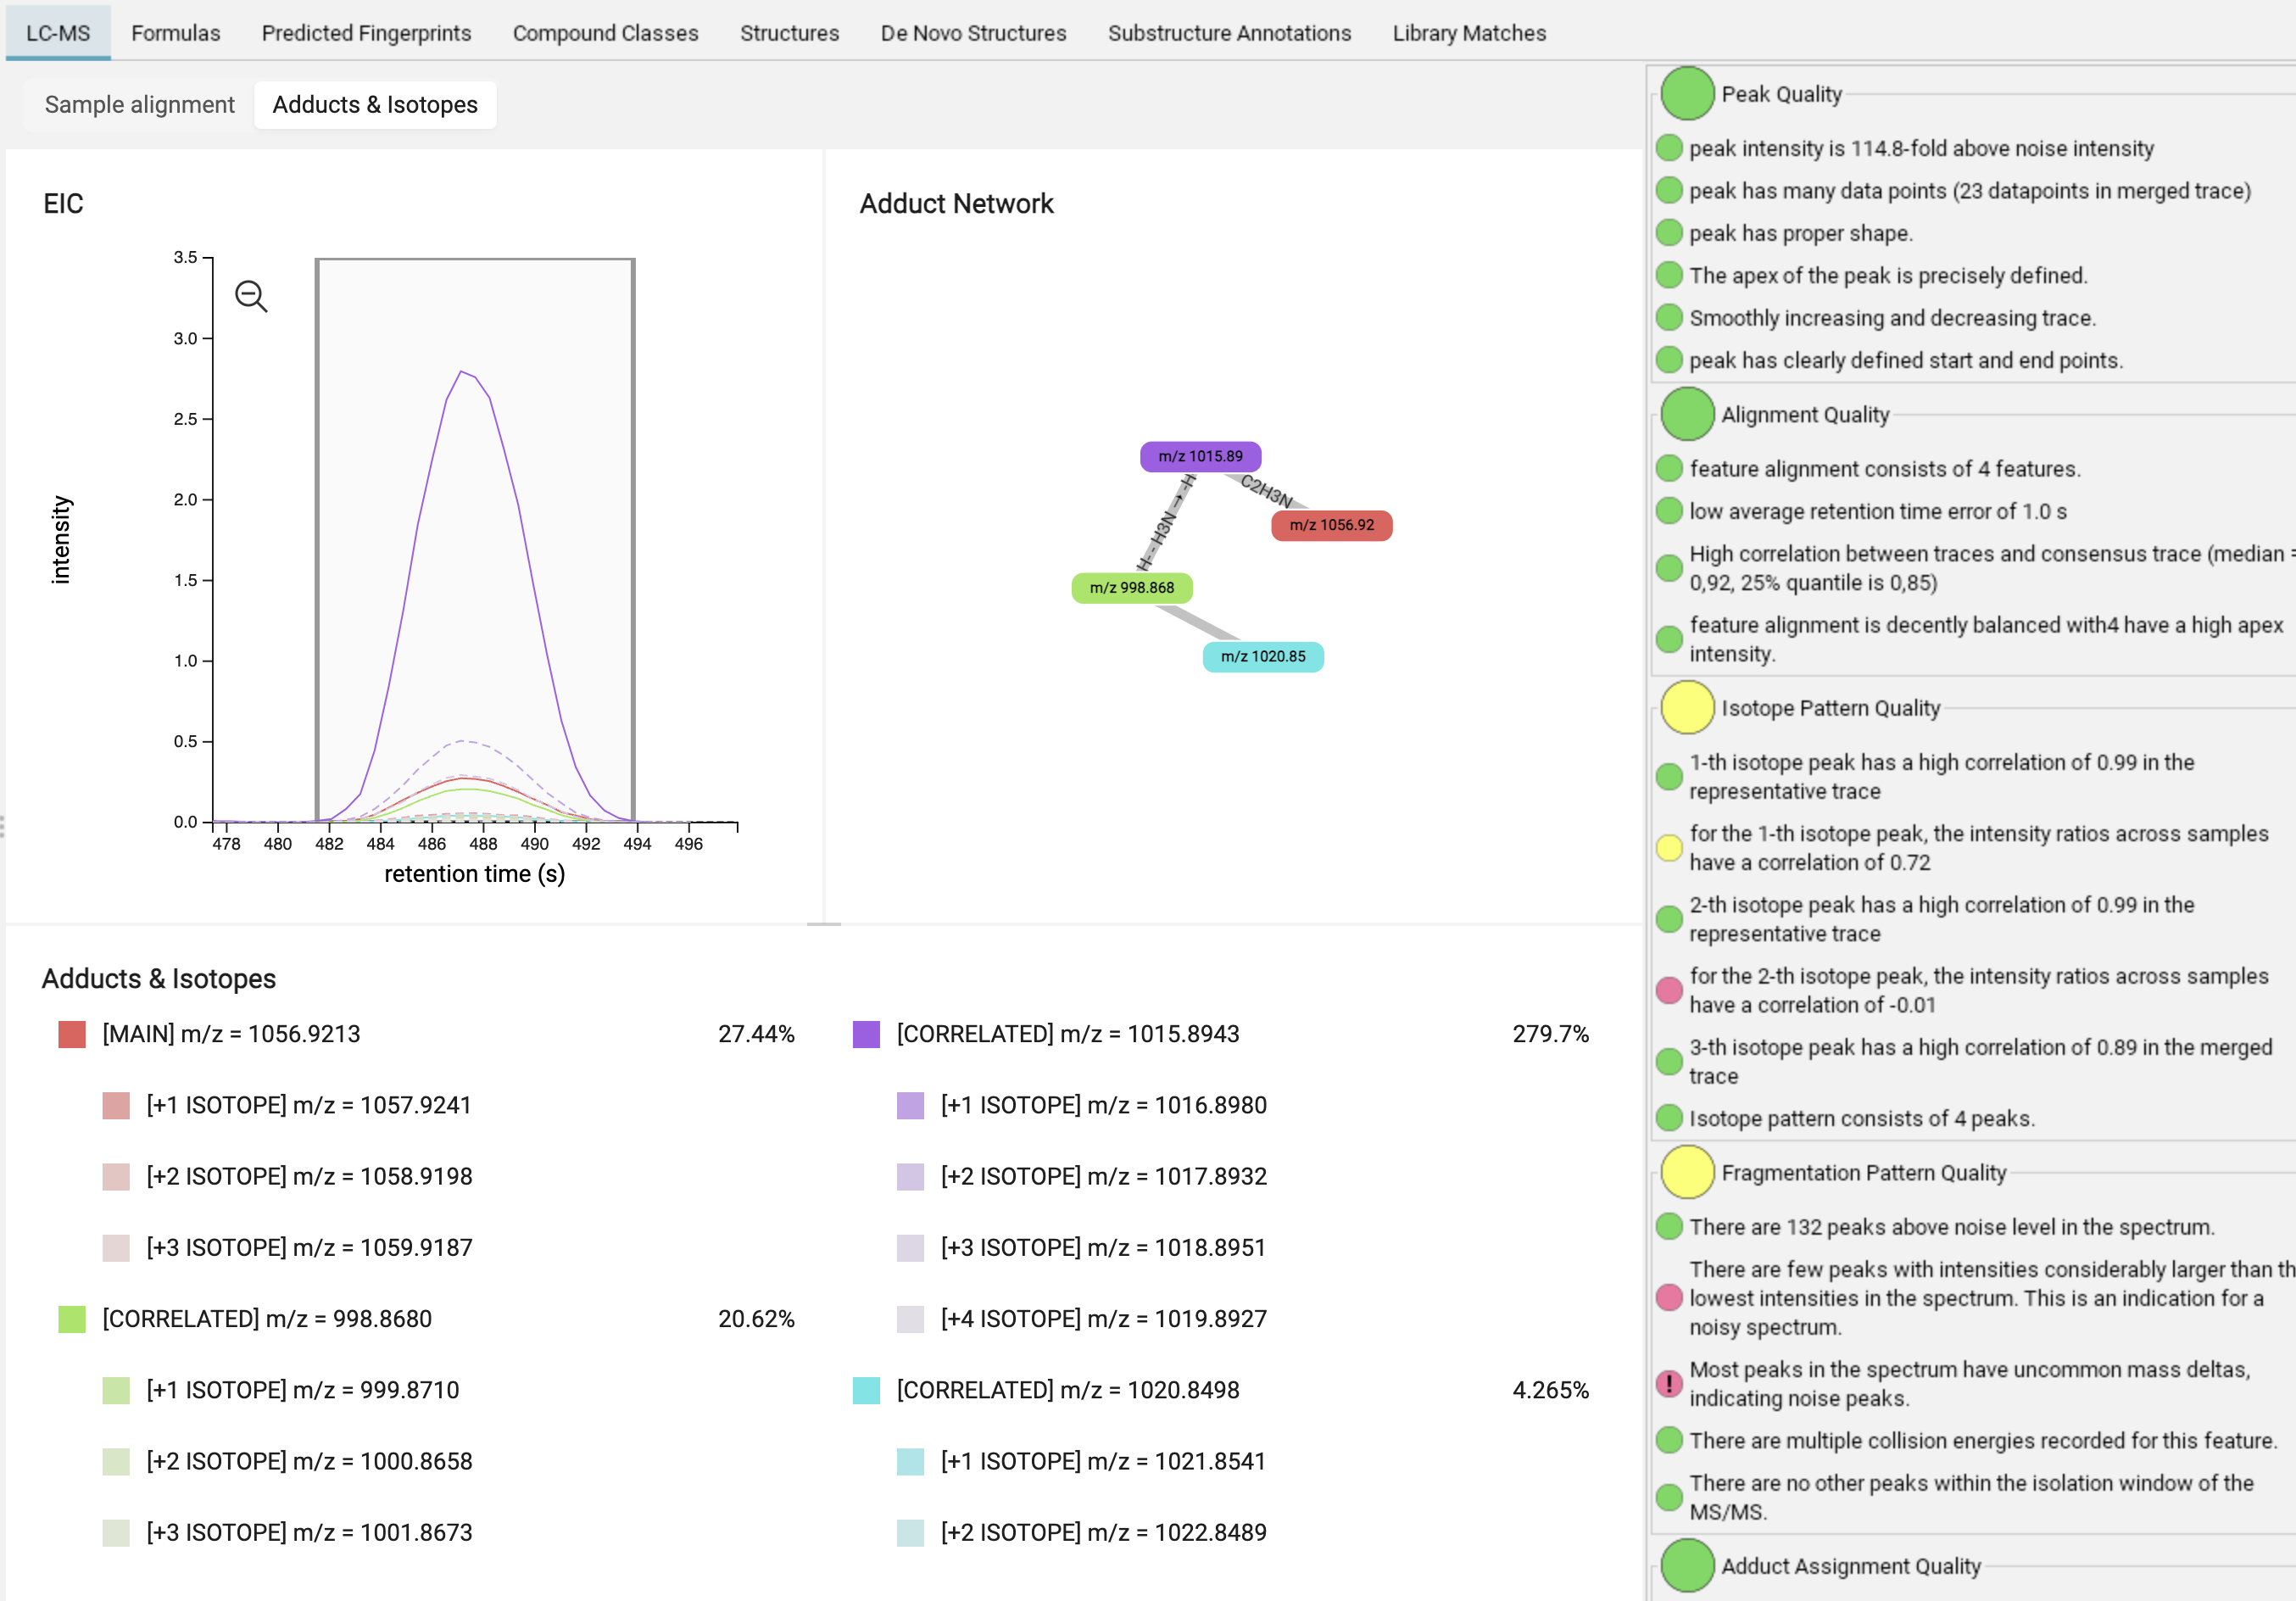The image size is (2296, 1601).
Task: Click '[+1 ISOTOPE] m/z = 999.8710' entry
Action: click(303, 1390)
